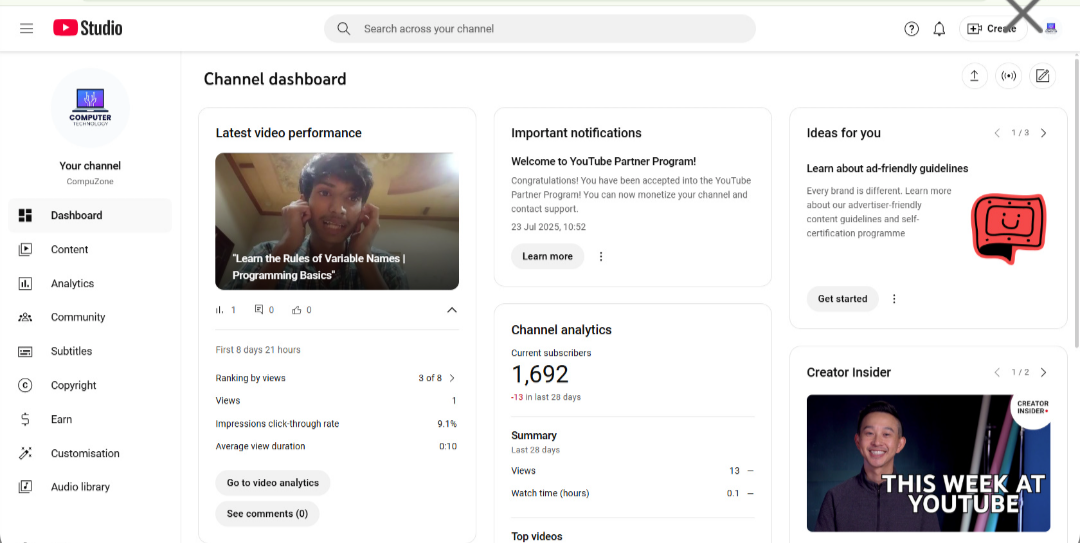The height and width of the screenshot is (543, 1080).
Task: Open the account avatar menu
Action: [x=1050, y=29]
